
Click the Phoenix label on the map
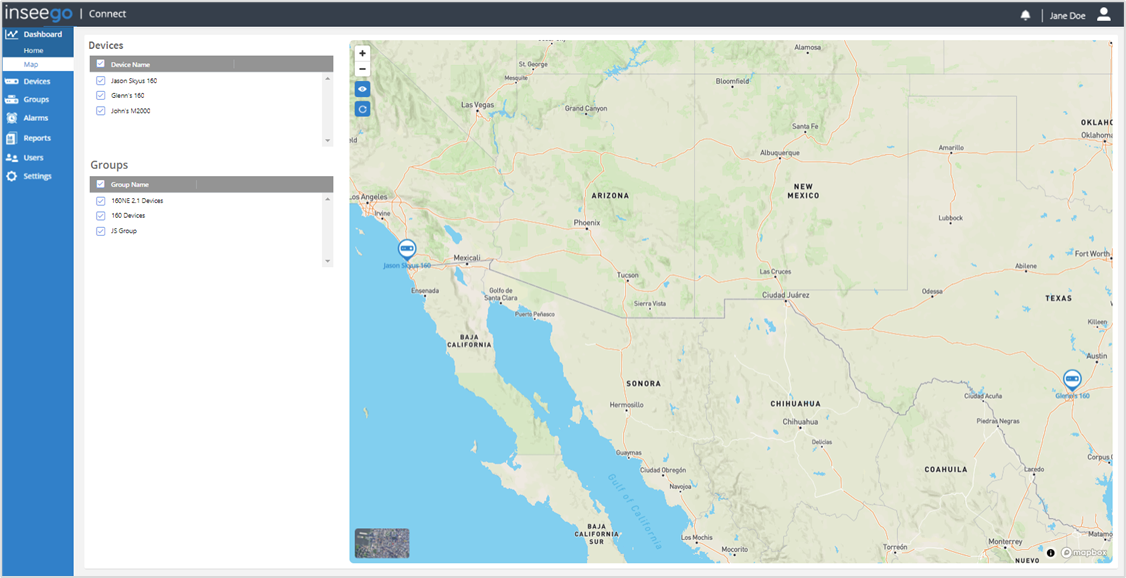[587, 223]
